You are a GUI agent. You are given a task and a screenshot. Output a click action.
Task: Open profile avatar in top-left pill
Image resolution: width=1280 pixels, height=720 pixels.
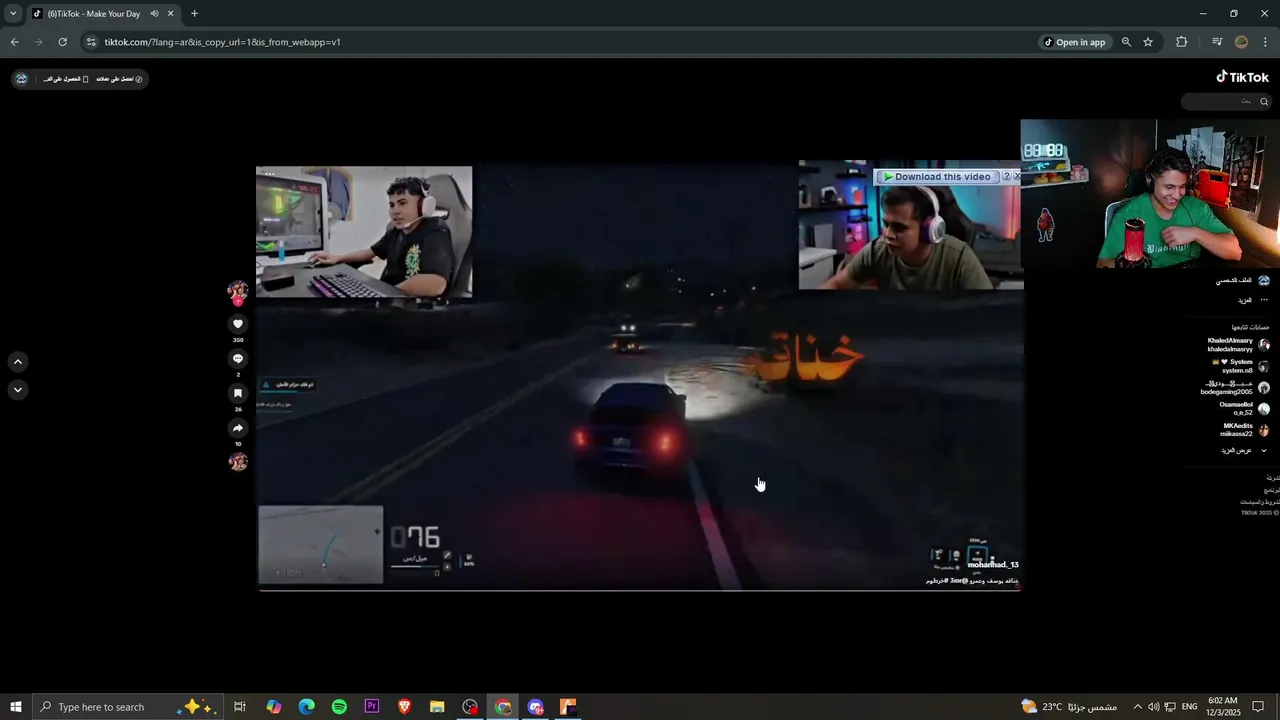coord(21,79)
